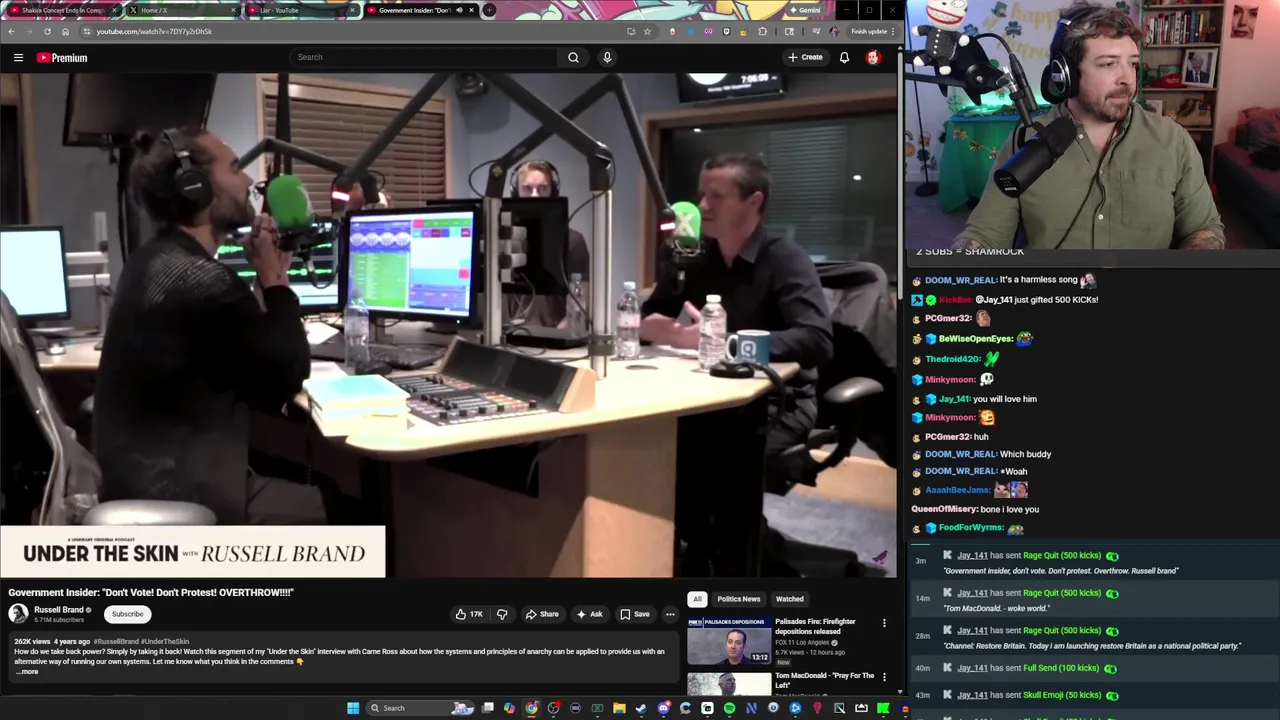
Task: Open Spotify from the taskbar
Action: coord(729,708)
